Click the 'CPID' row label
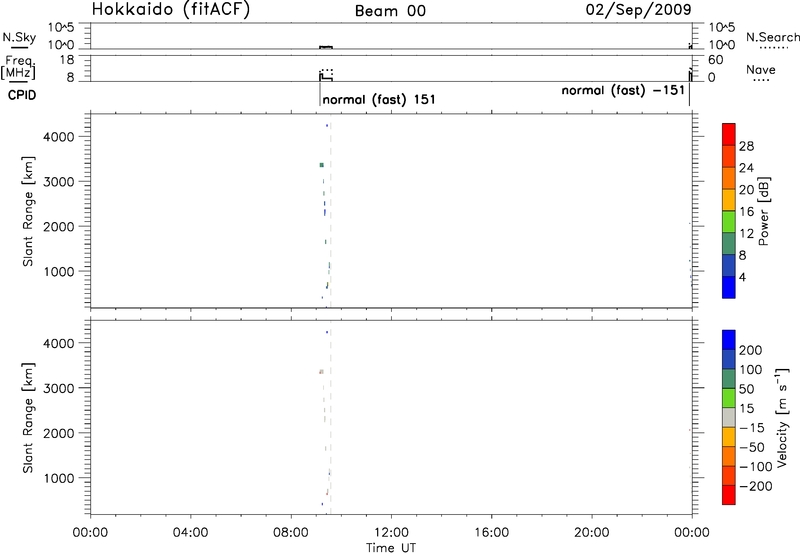Image resolution: width=800 pixels, height=554 pixels. 22,95
